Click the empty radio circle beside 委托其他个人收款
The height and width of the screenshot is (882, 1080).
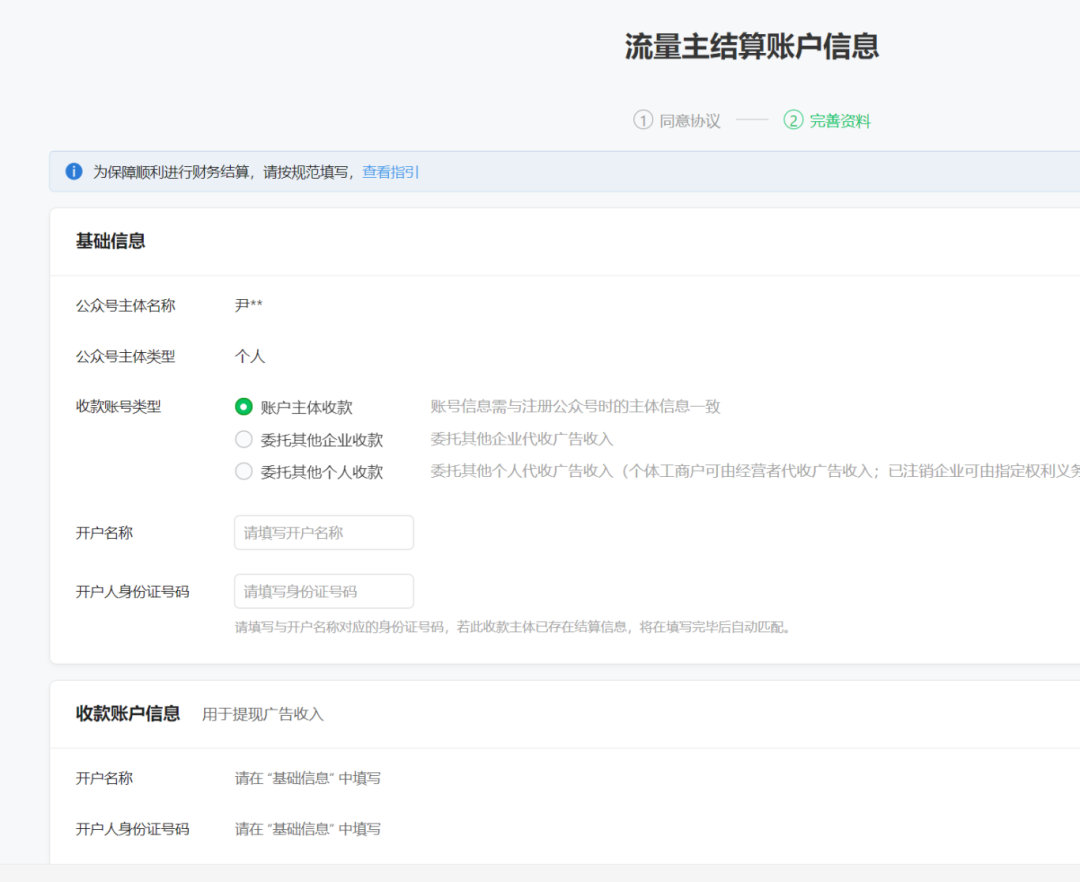click(243, 470)
